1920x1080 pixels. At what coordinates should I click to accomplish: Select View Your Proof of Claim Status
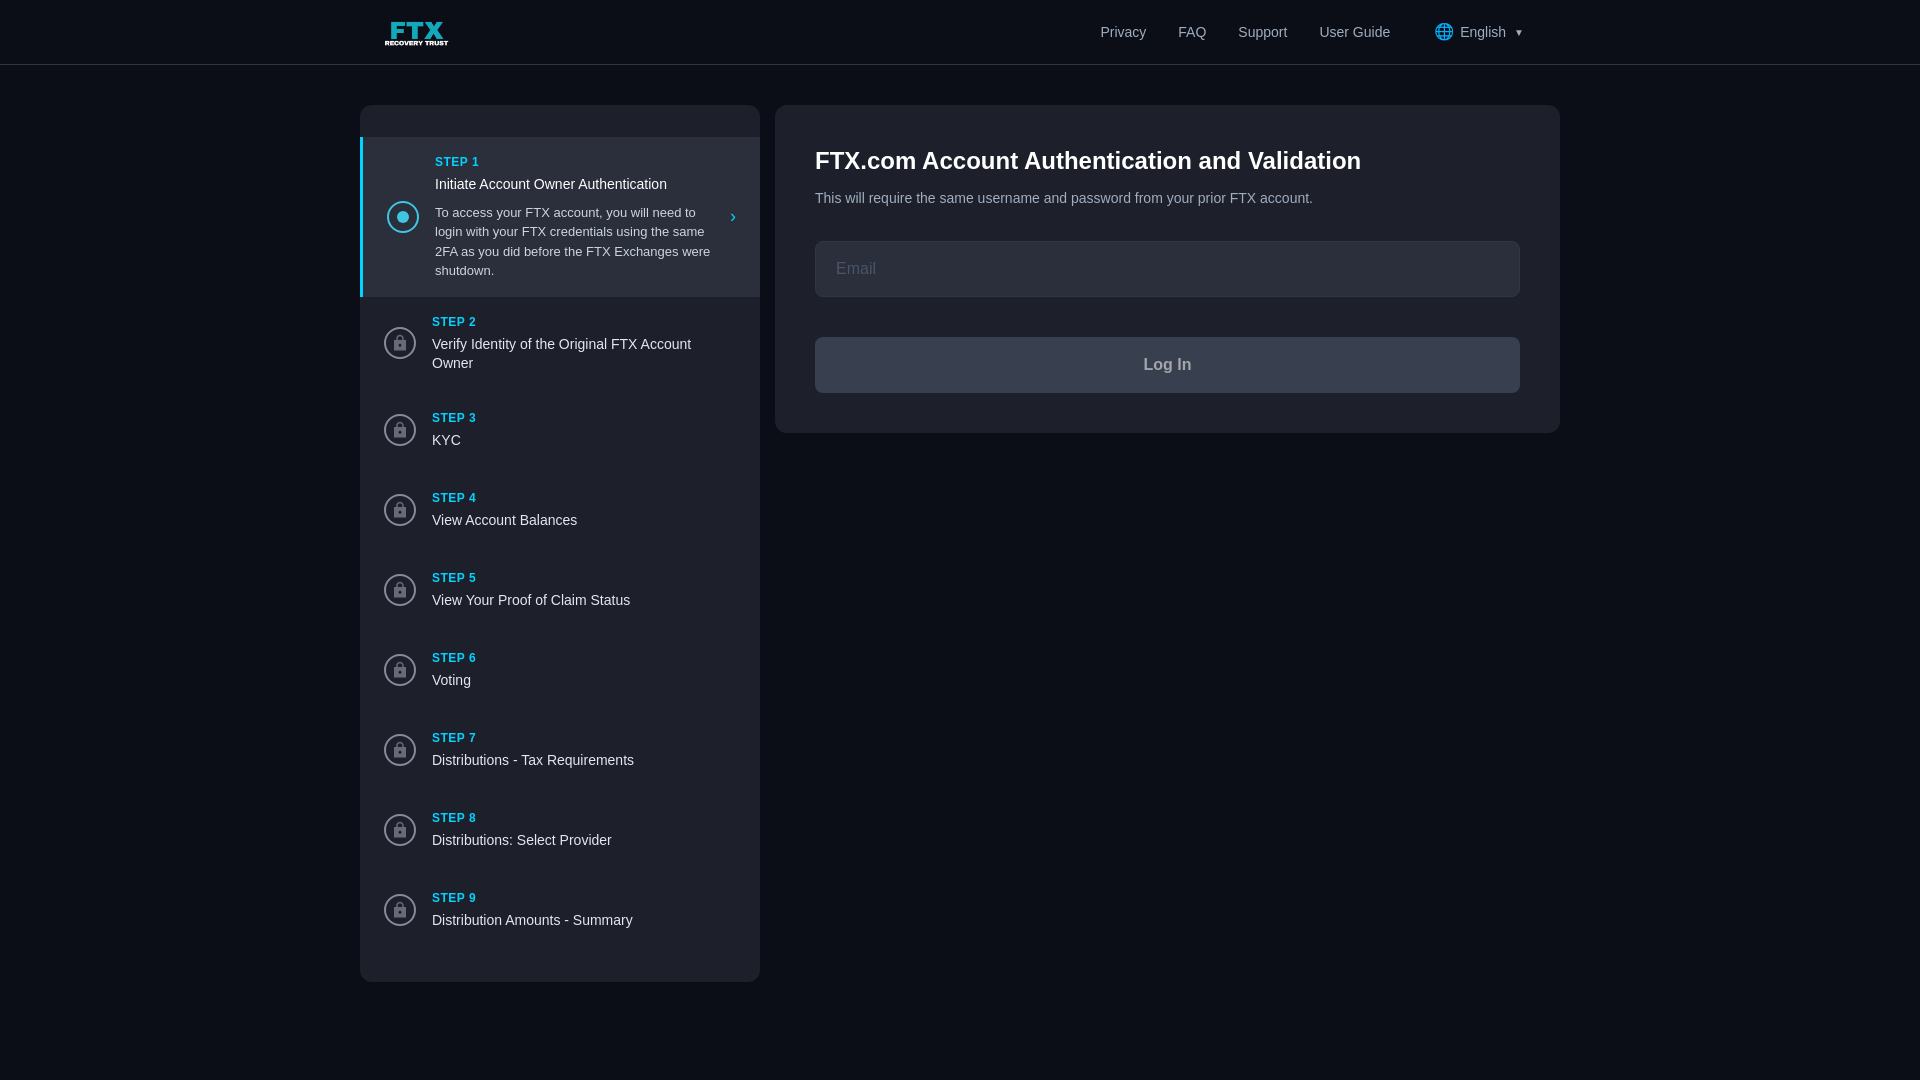(531, 600)
